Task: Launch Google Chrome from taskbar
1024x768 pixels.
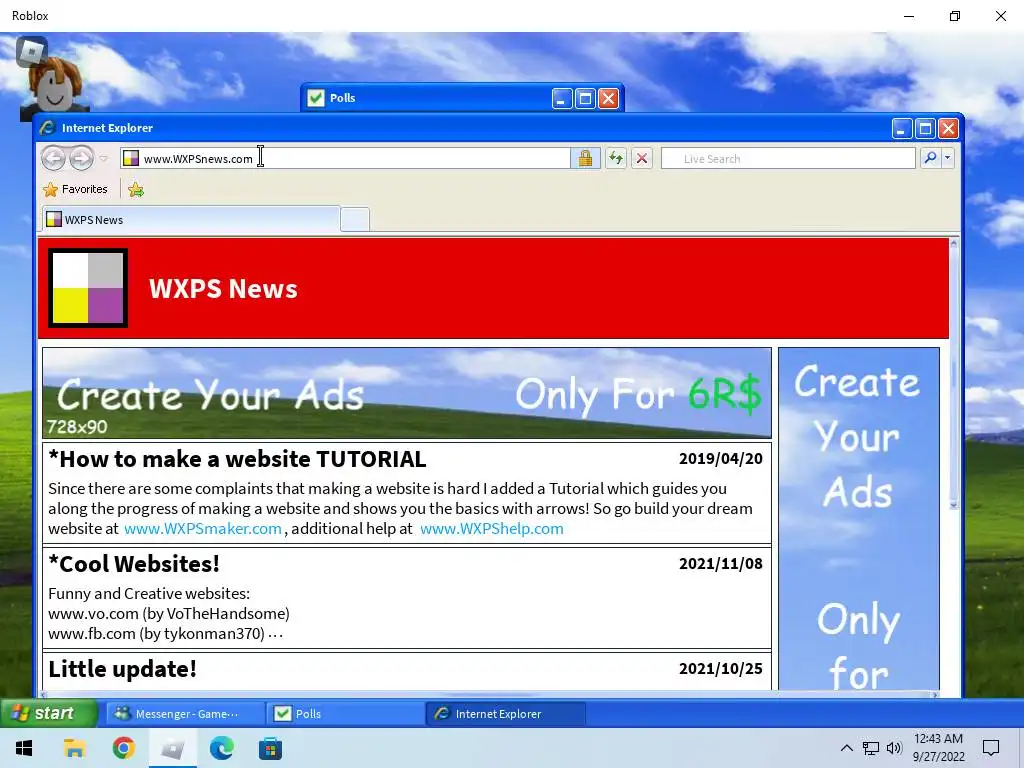Action: (x=123, y=748)
